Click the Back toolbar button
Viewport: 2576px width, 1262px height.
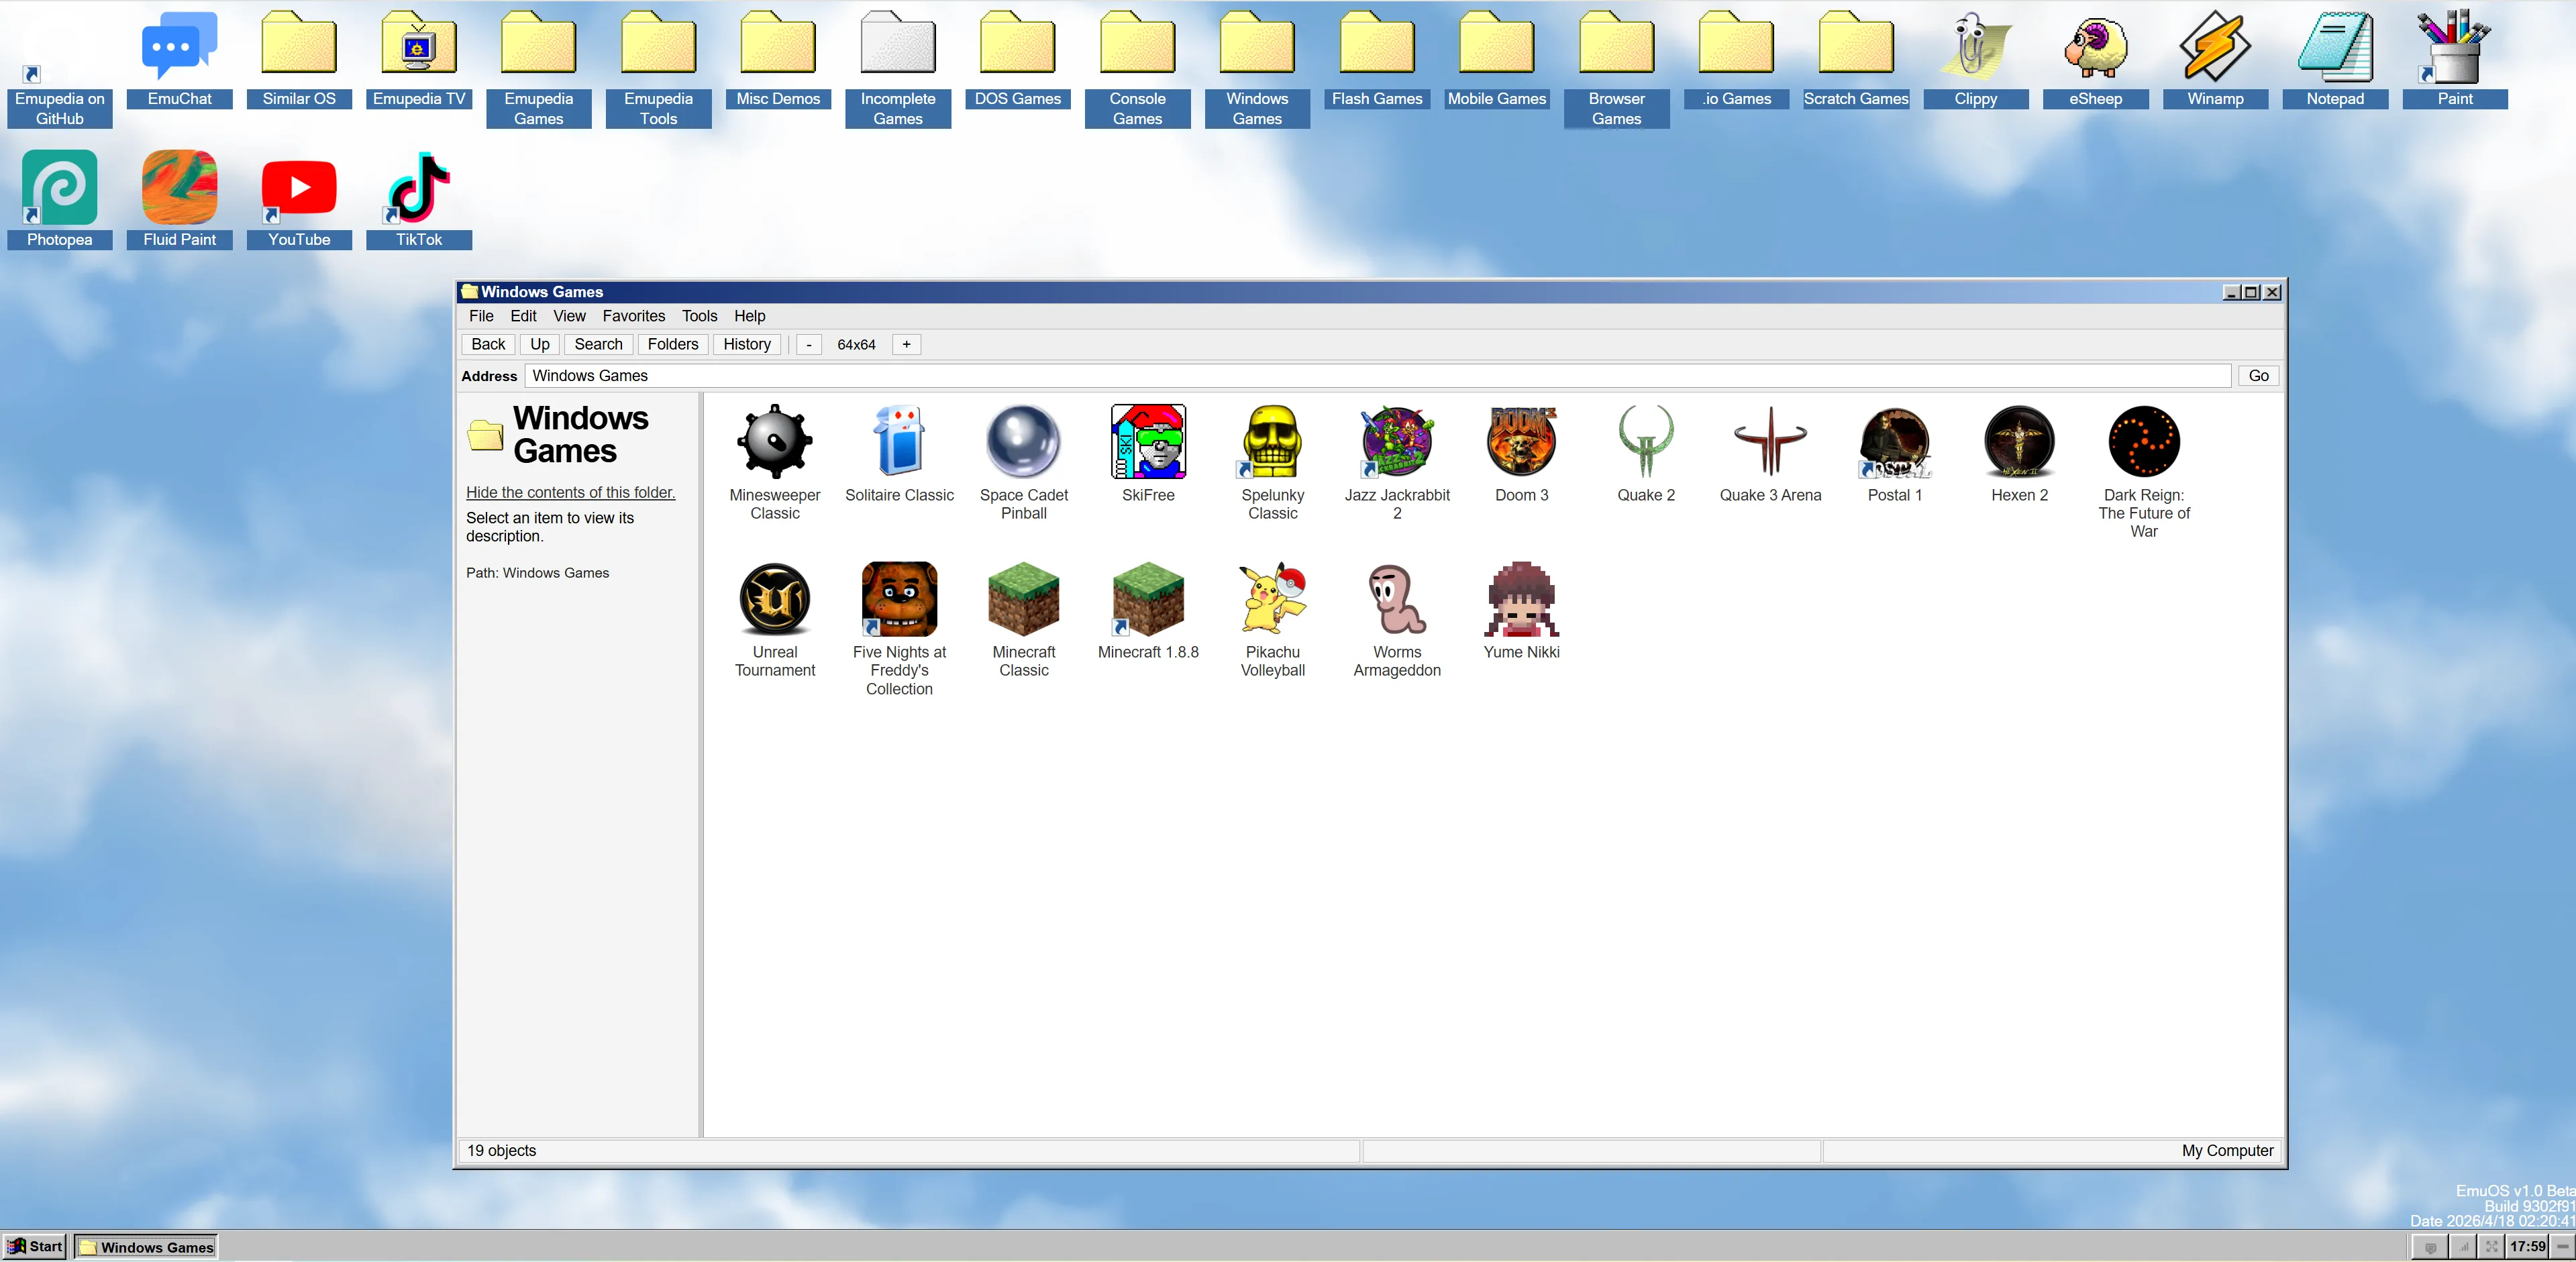pyautogui.click(x=488, y=344)
